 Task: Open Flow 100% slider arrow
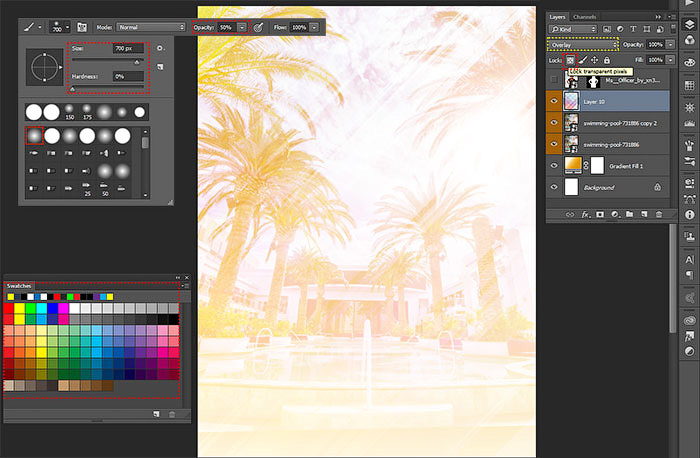coord(314,27)
